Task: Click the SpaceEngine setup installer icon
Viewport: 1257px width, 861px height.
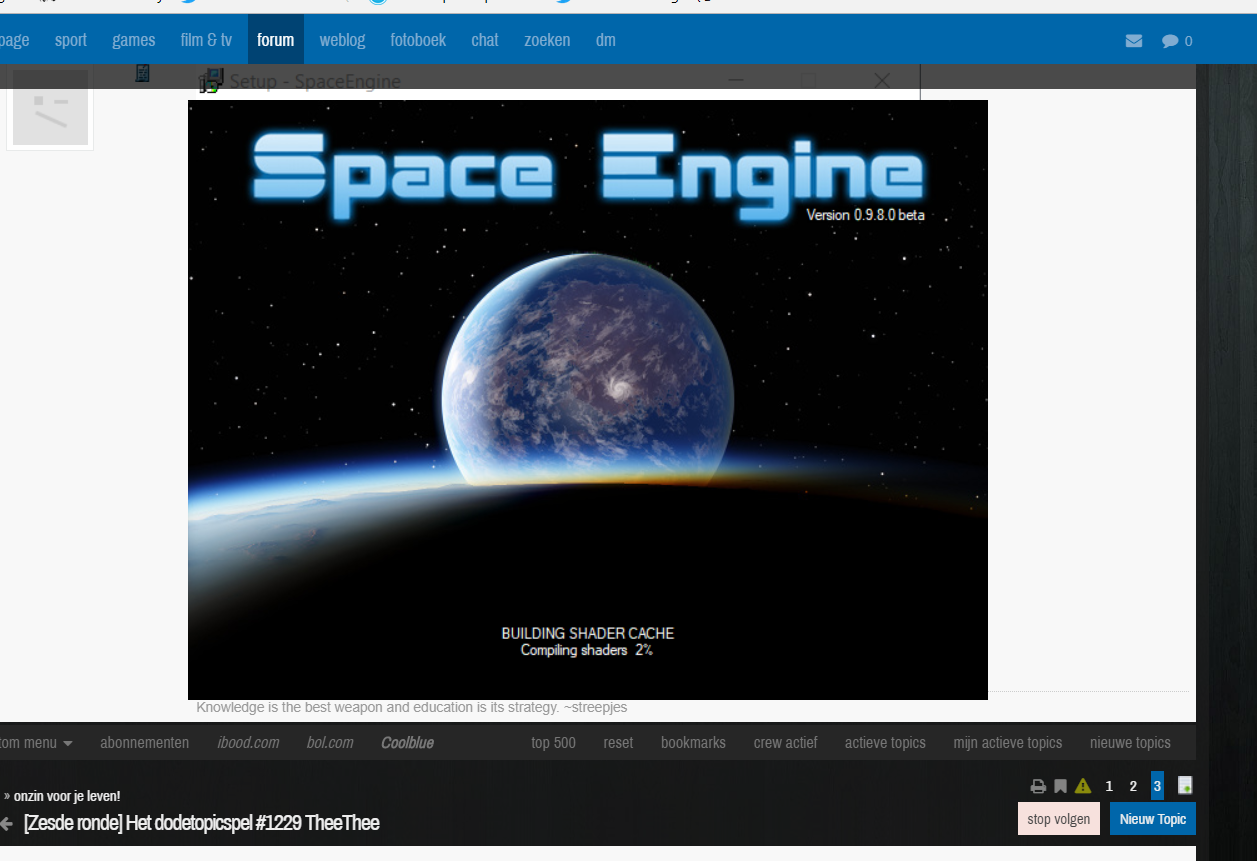Action: point(210,82)
